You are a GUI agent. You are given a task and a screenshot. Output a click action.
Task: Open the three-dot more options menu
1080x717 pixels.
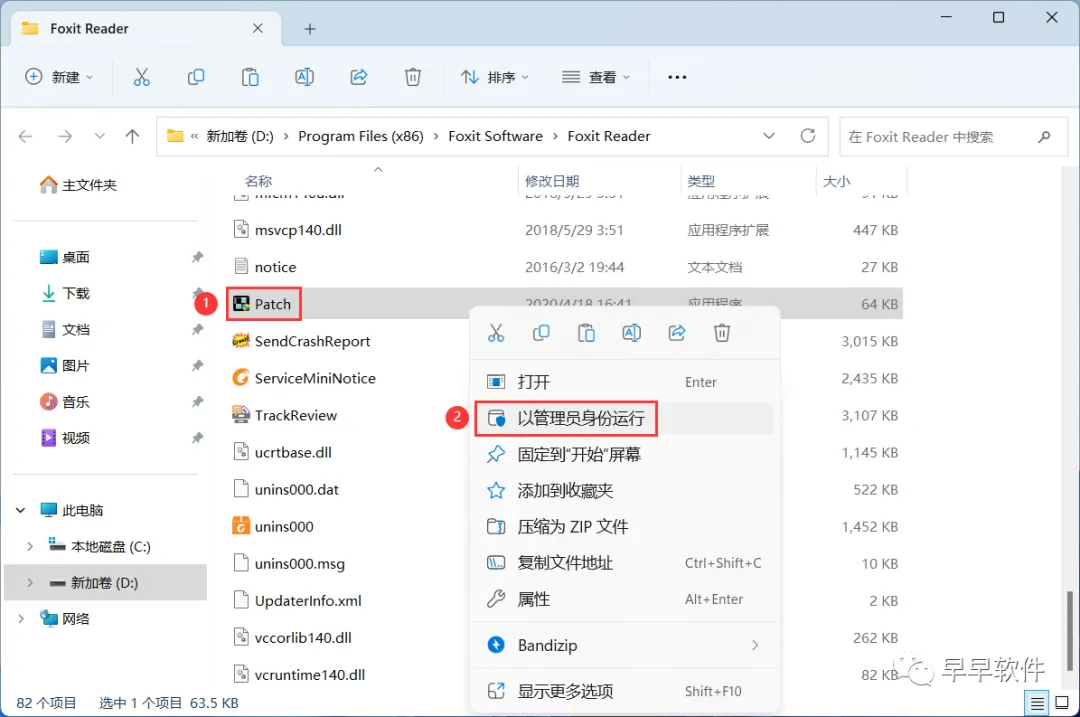[x=677, y=77]
